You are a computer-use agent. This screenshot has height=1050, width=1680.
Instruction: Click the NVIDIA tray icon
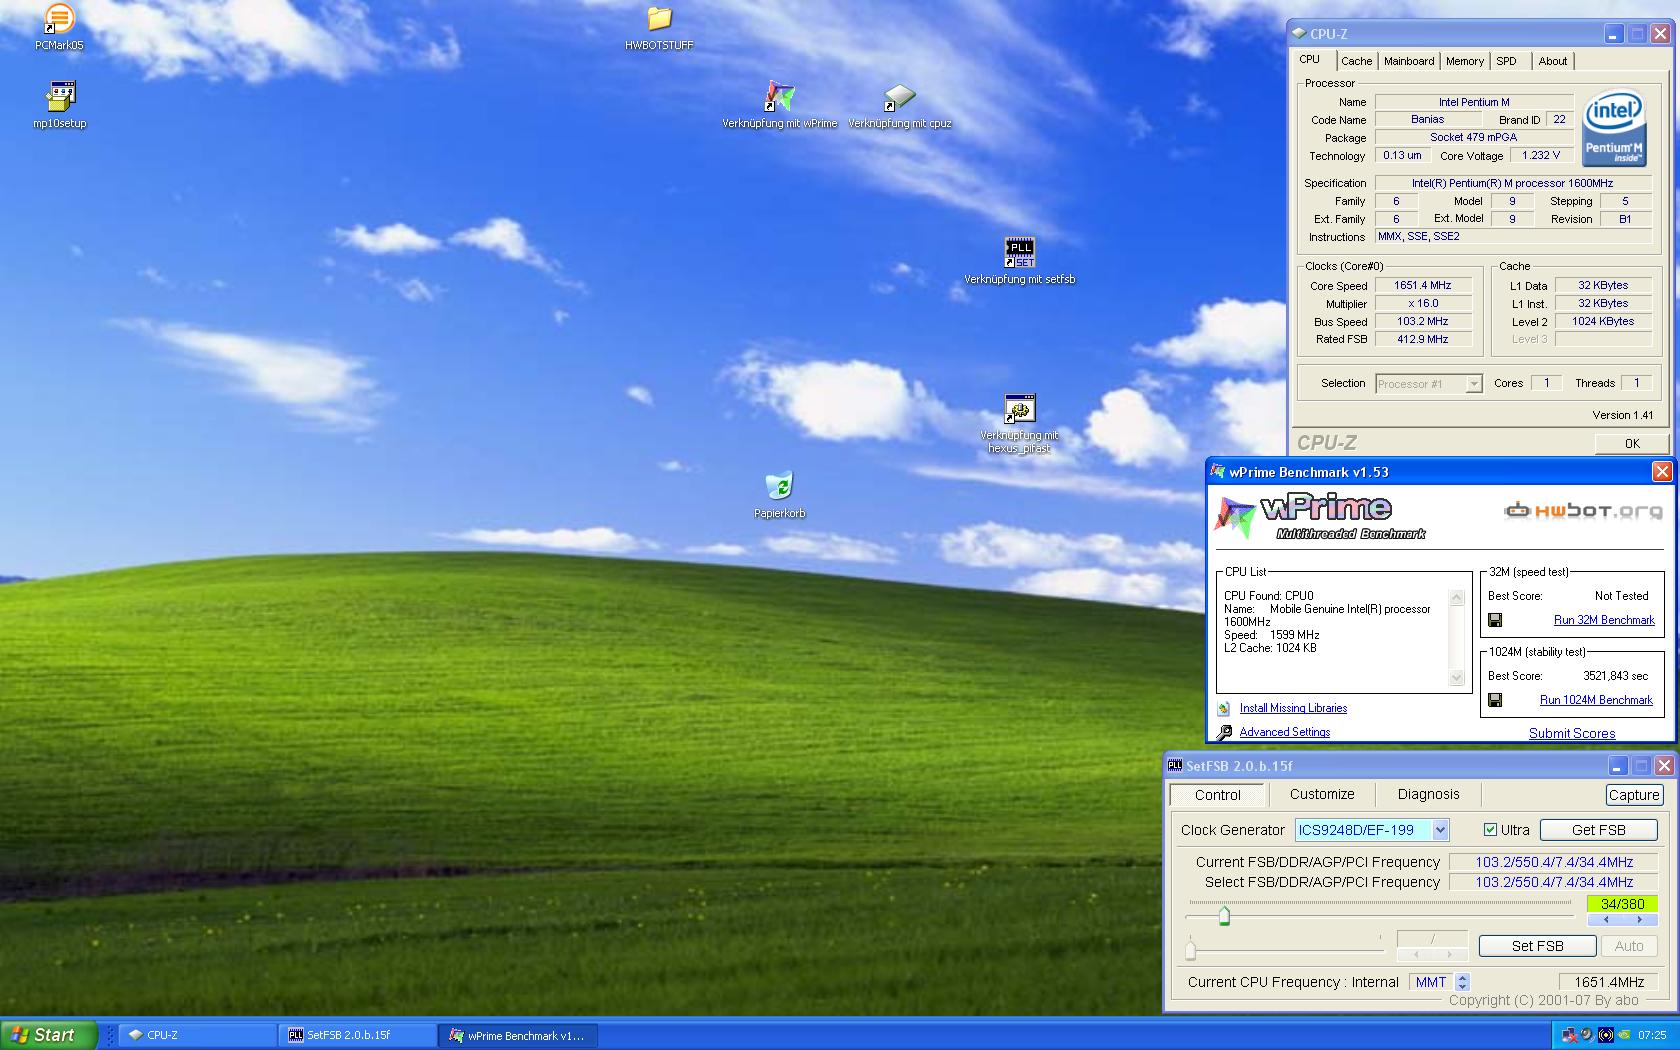(1624, 1035)
